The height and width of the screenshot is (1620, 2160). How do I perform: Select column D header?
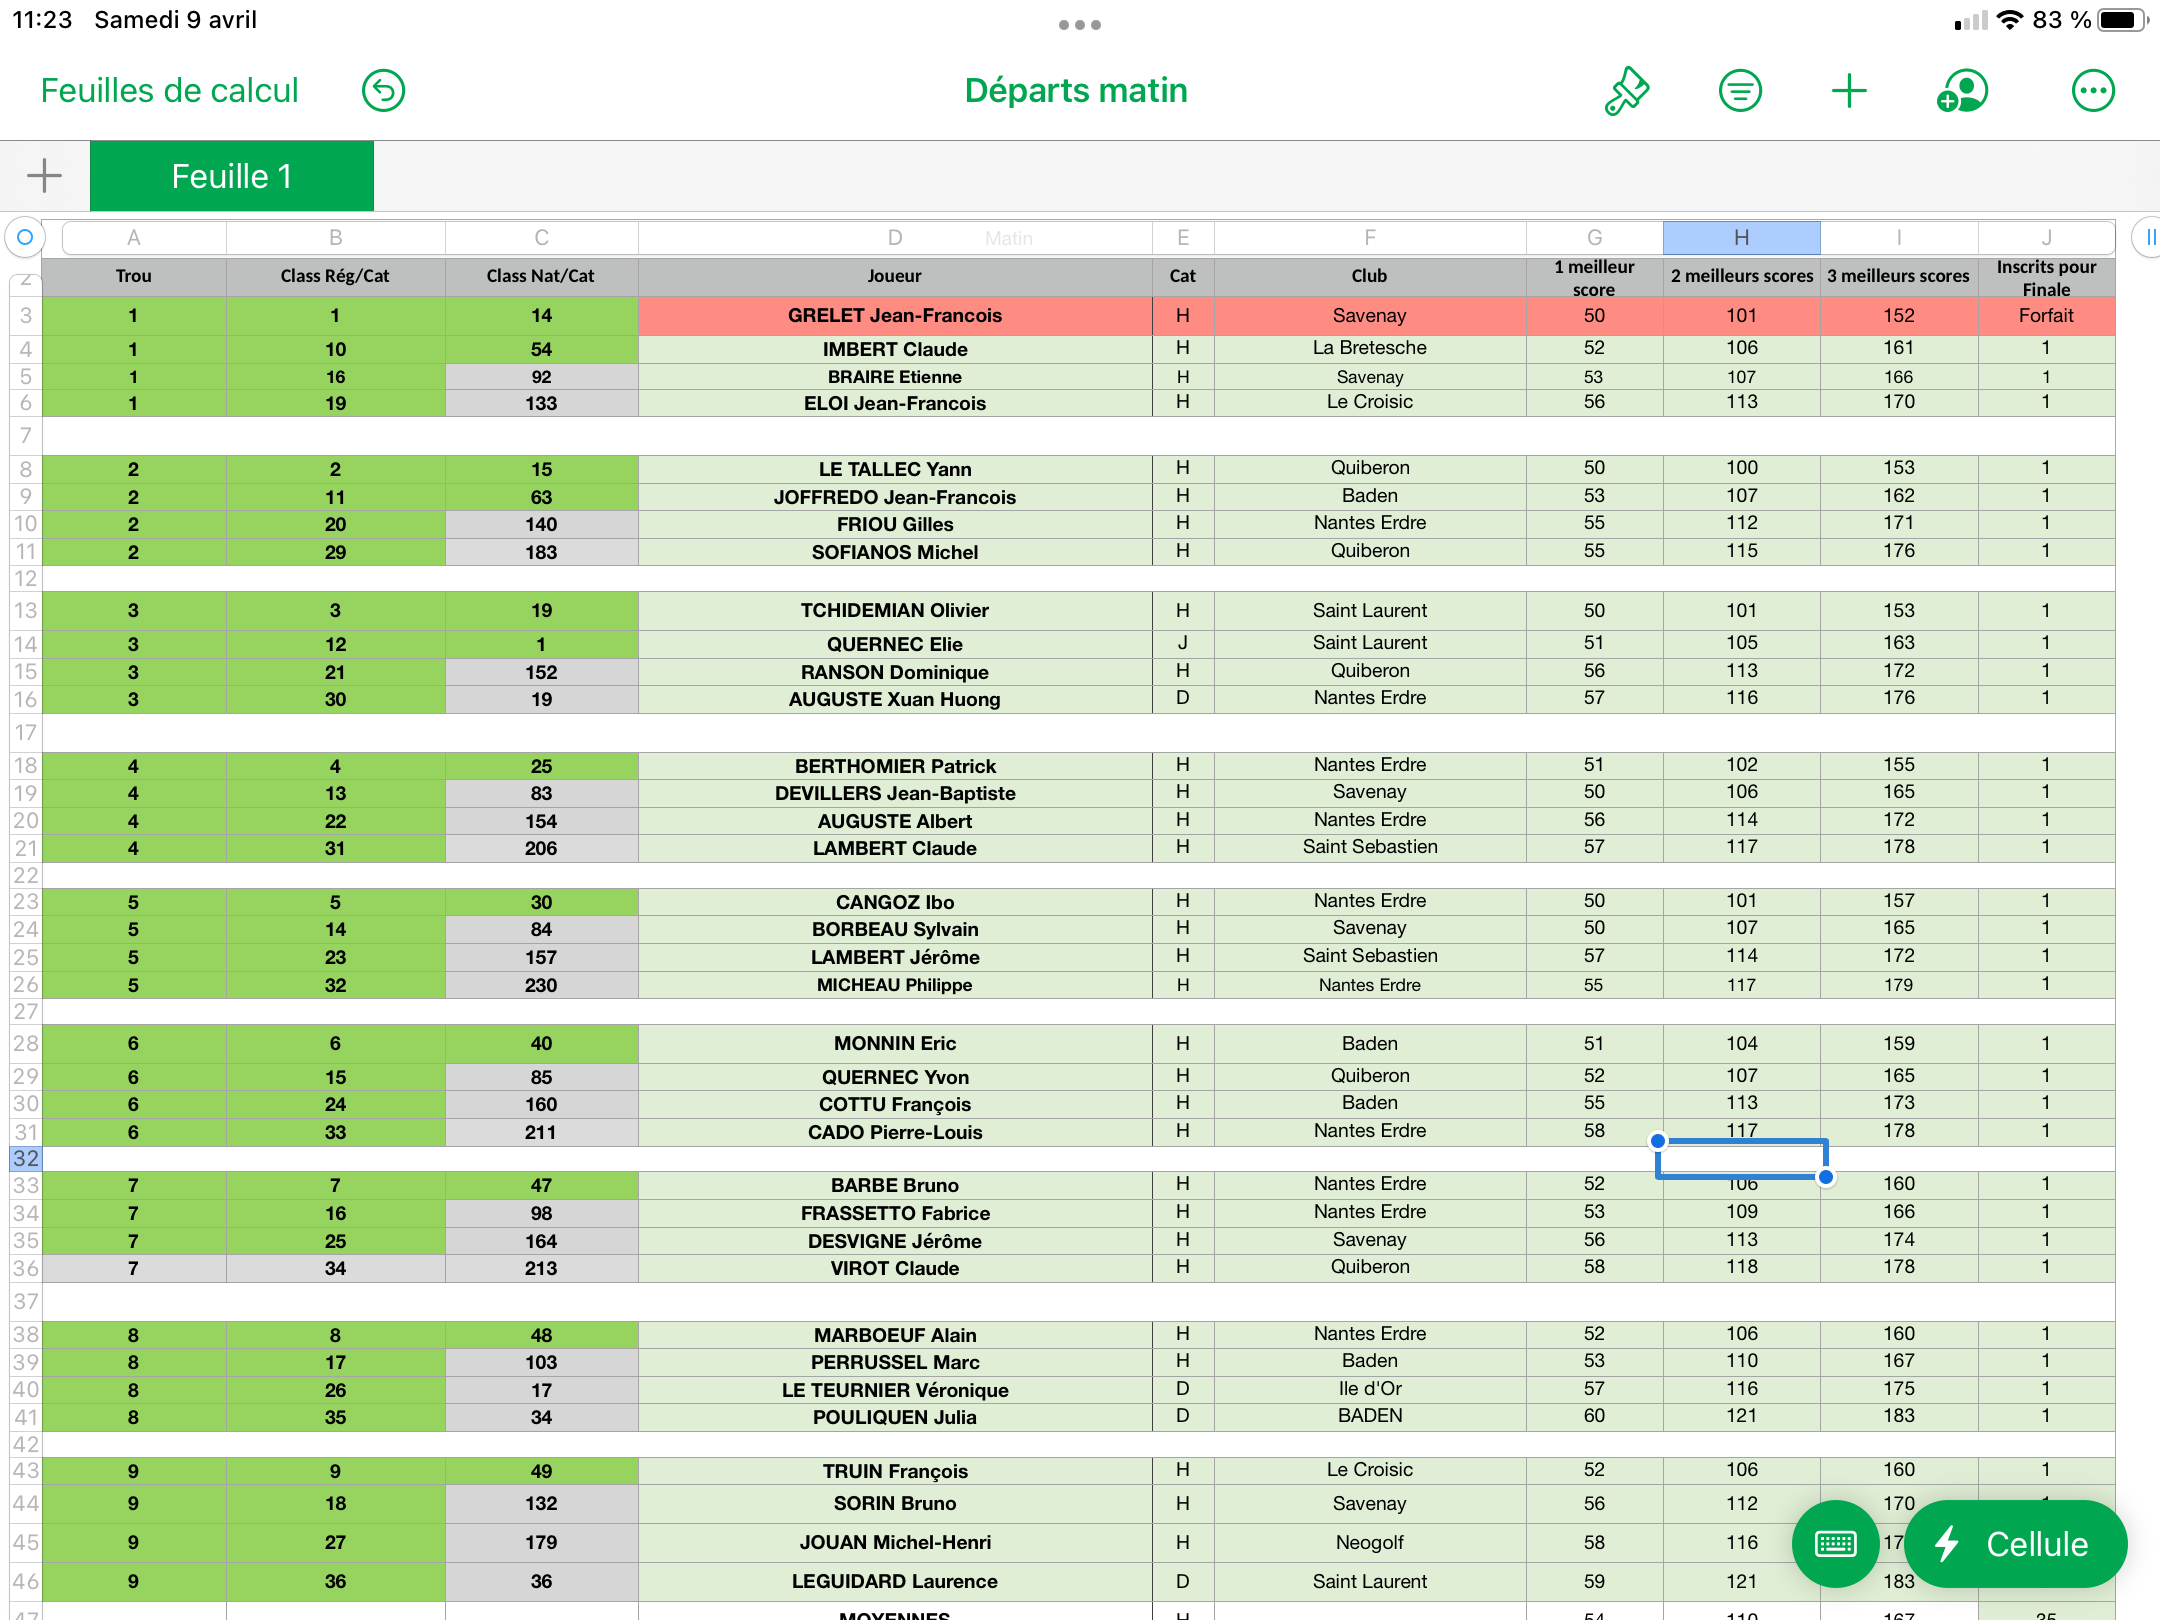coord(894,238)
